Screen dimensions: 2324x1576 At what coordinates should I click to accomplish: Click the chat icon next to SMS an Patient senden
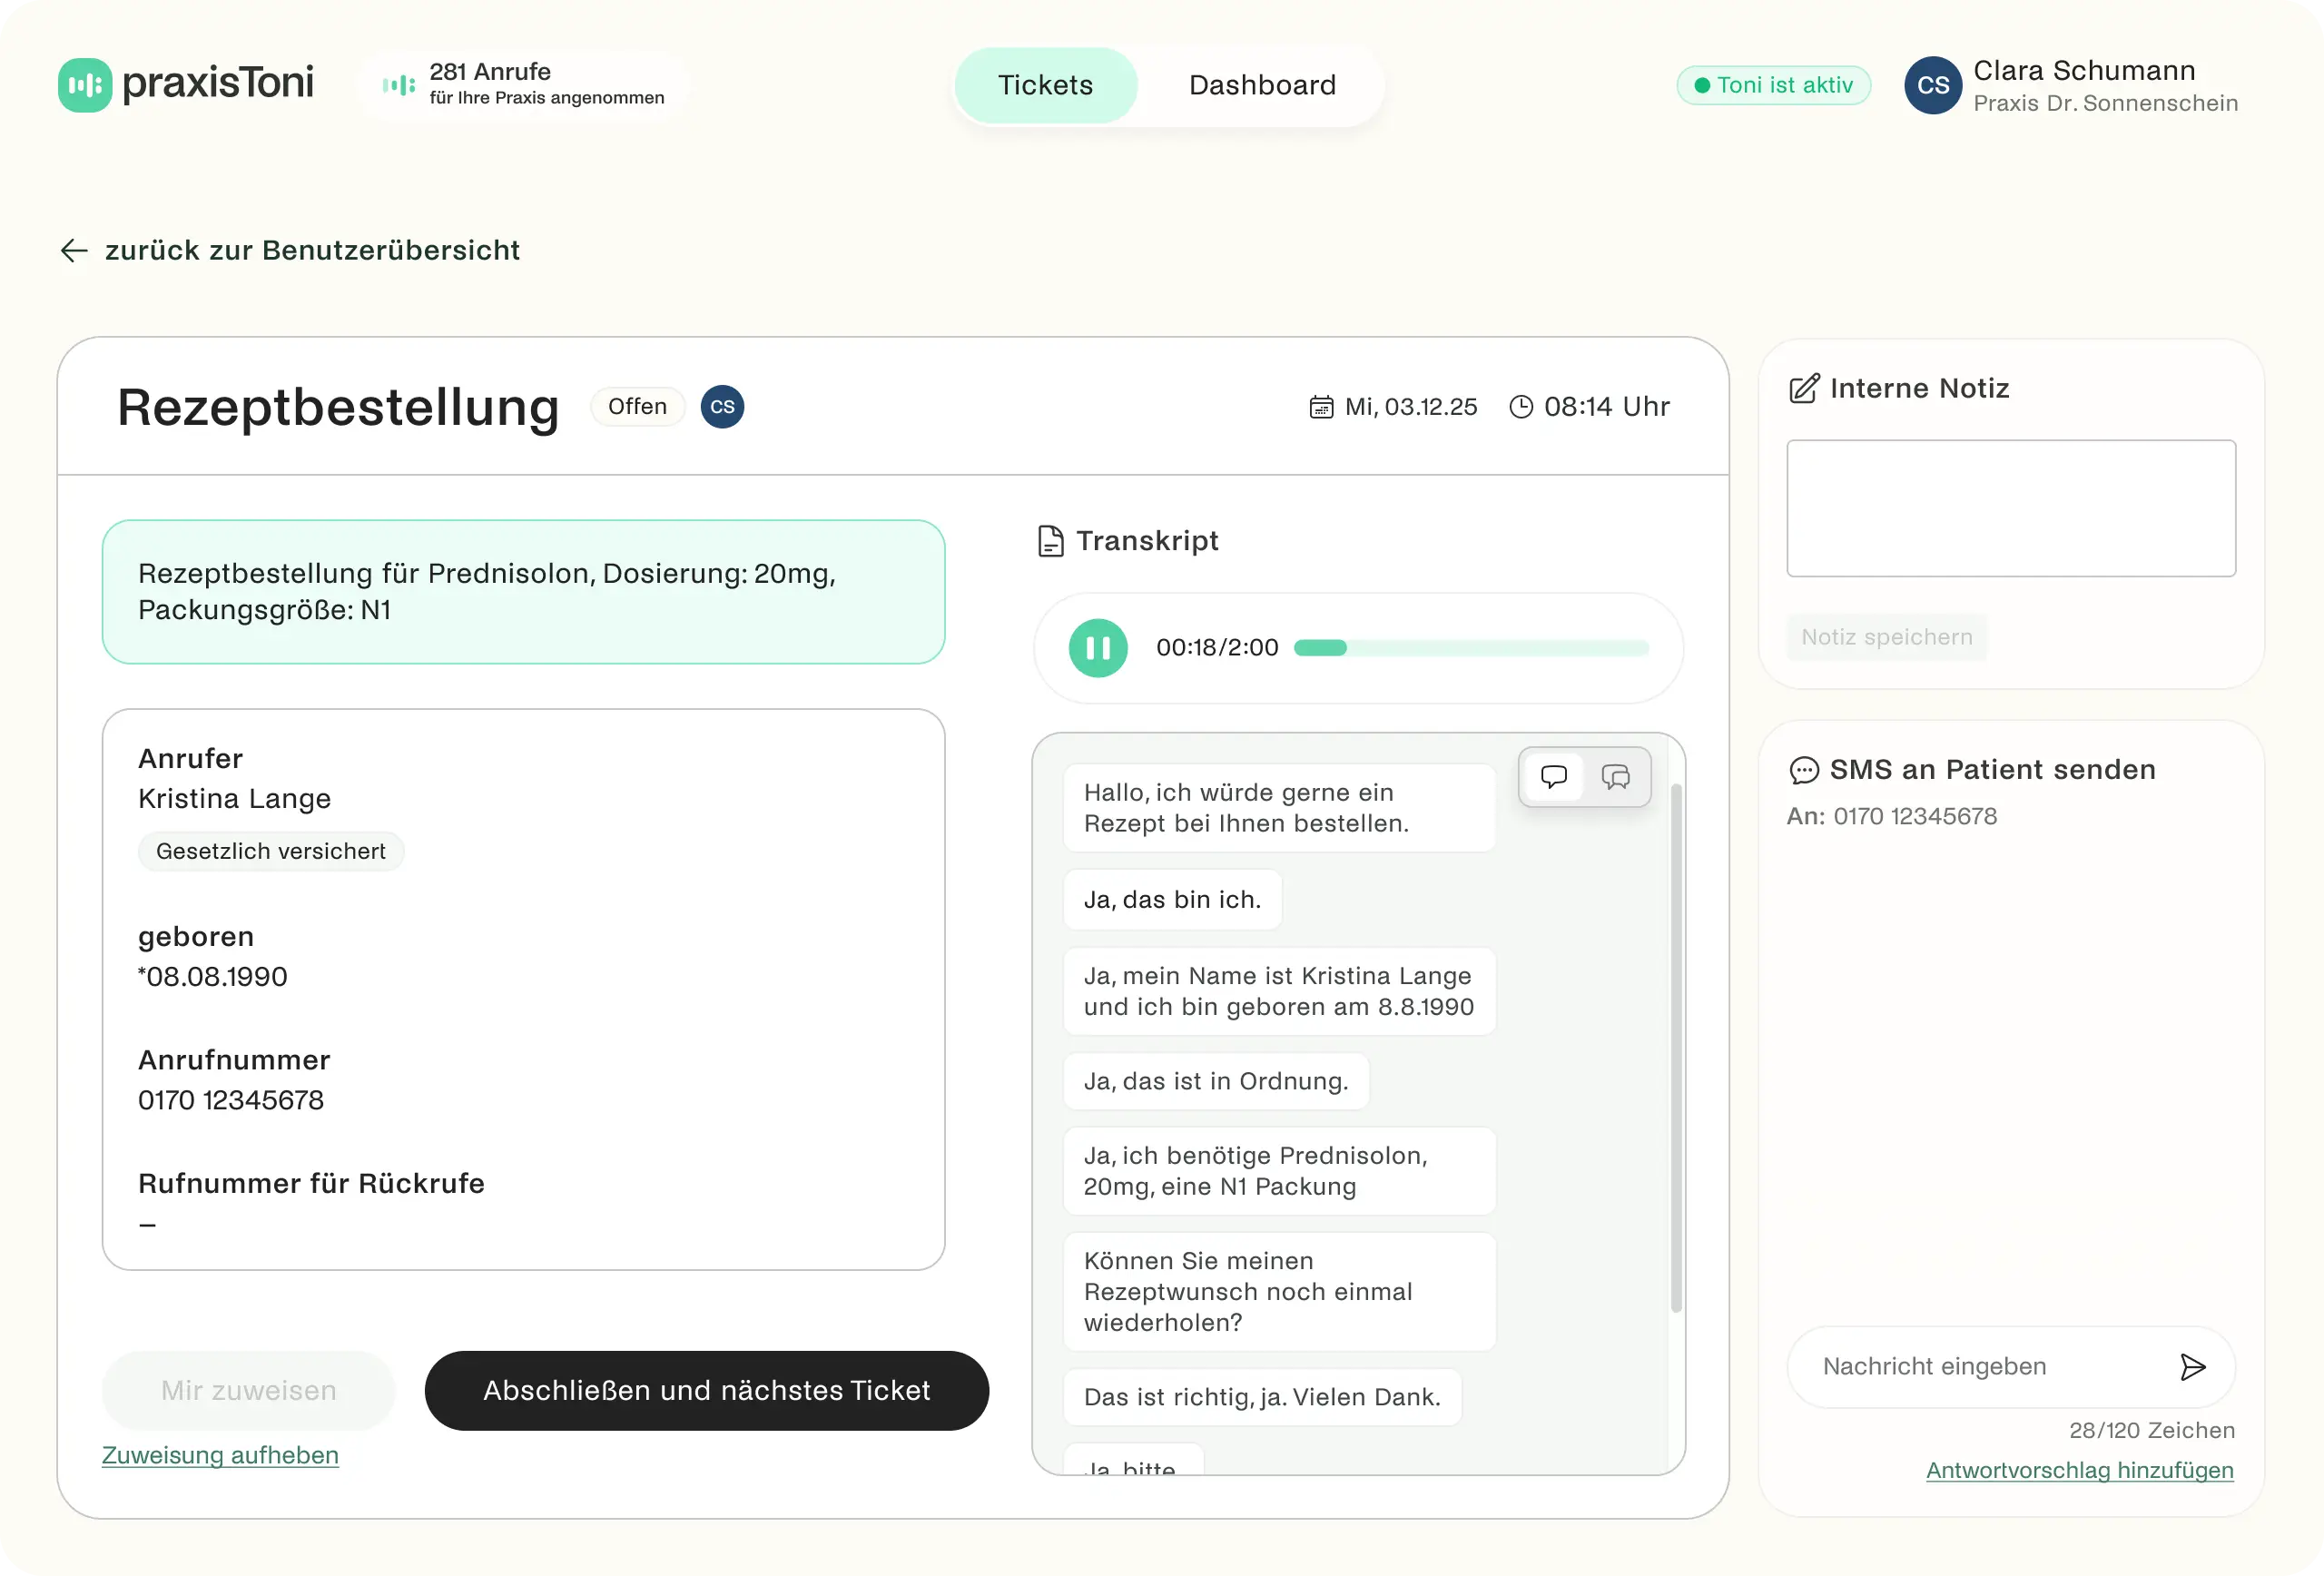[x=1803, y=770]
